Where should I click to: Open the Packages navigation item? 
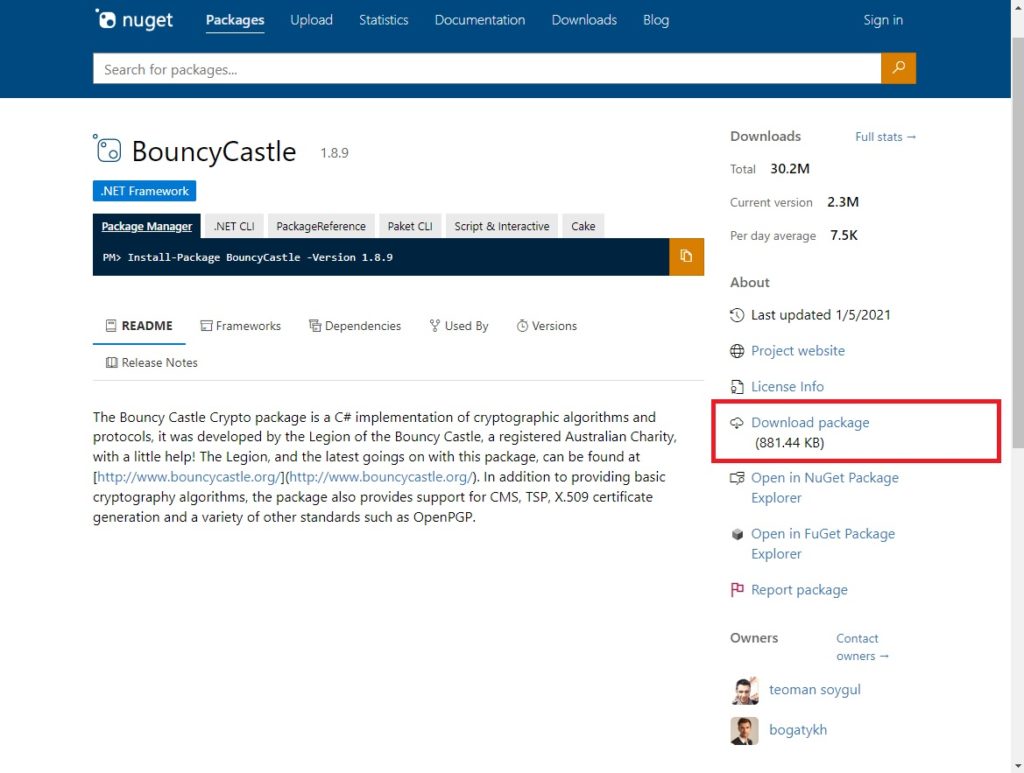[x=235, y=20]
